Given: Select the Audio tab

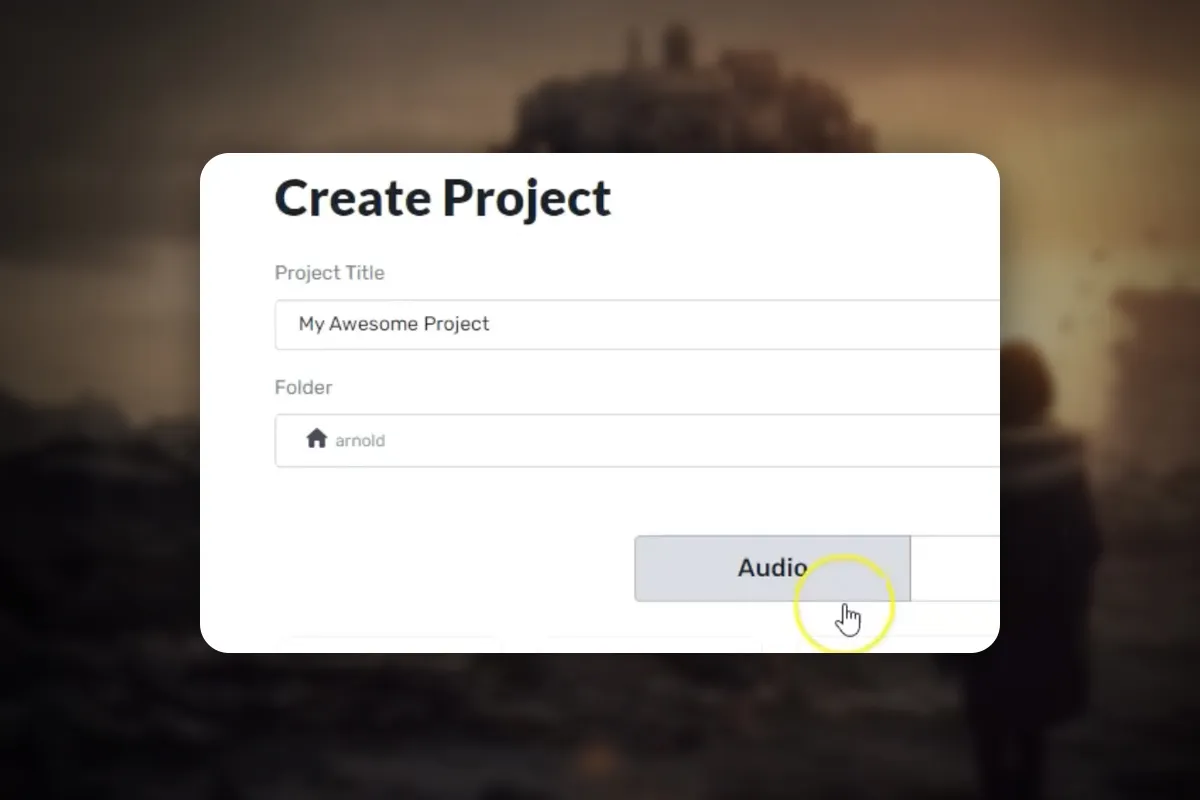Looking at the screenshot, I should [x=772, y=568].
